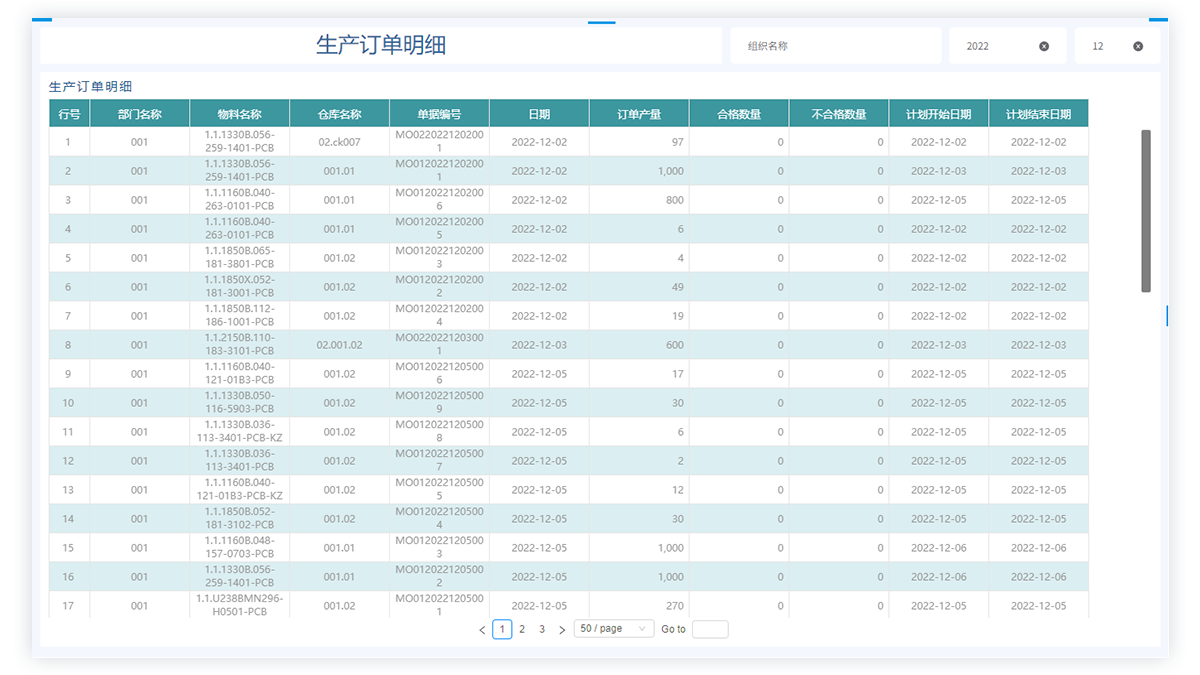Click the 单据编号 column header
The height and width of the screenshot is (675, 1200).
coord(439,114)
